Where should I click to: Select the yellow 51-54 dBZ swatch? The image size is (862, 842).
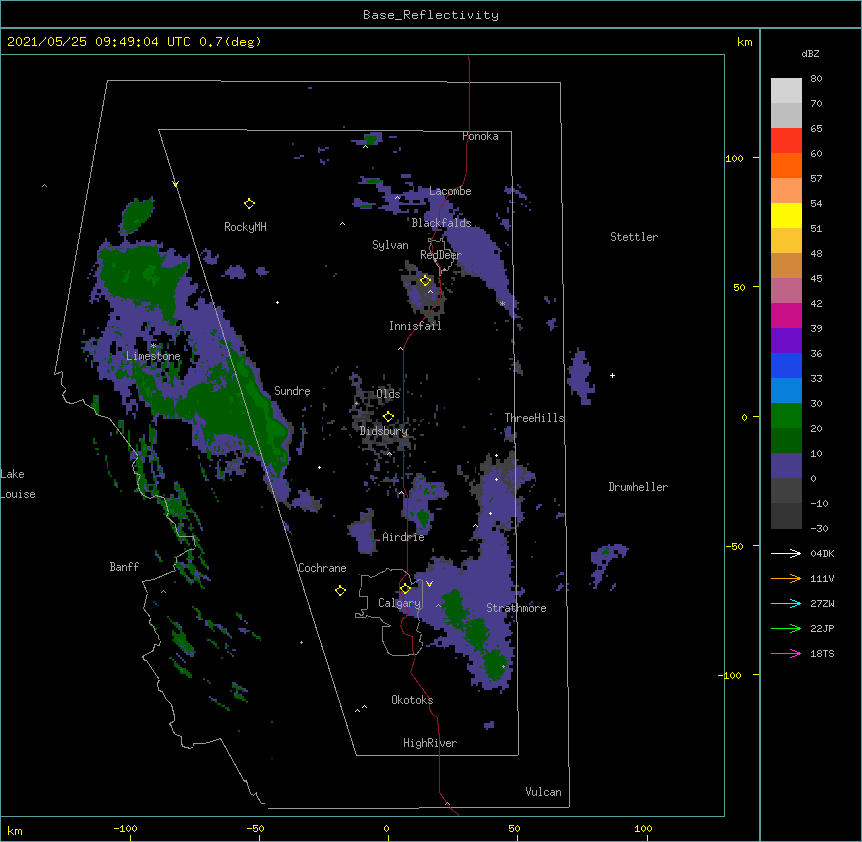786,216
